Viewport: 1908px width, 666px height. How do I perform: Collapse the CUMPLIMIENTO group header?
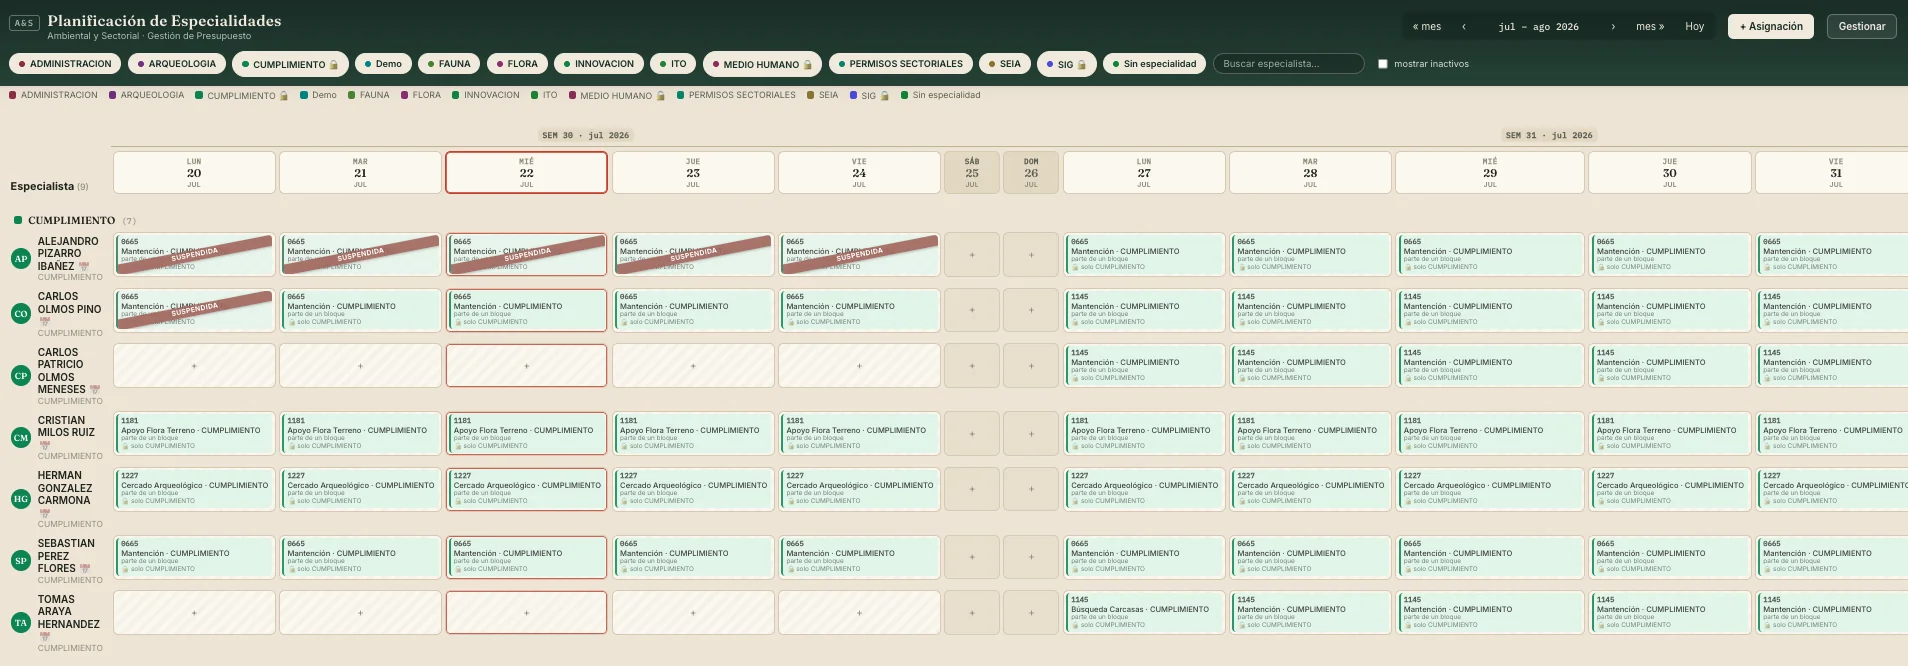[72, 220]
